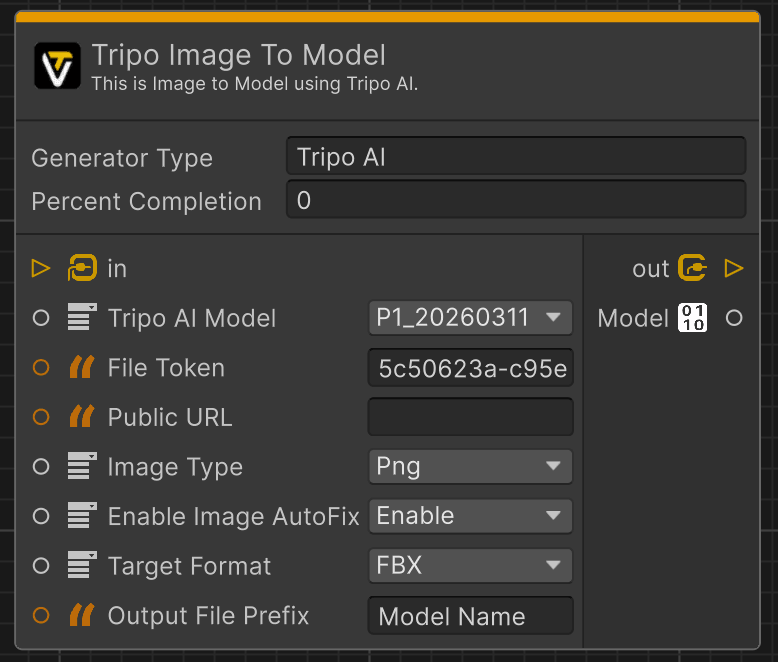This screenshot has height=662, width=778.
Task: Click the Percent Completion value field
Action: [515, 200]
